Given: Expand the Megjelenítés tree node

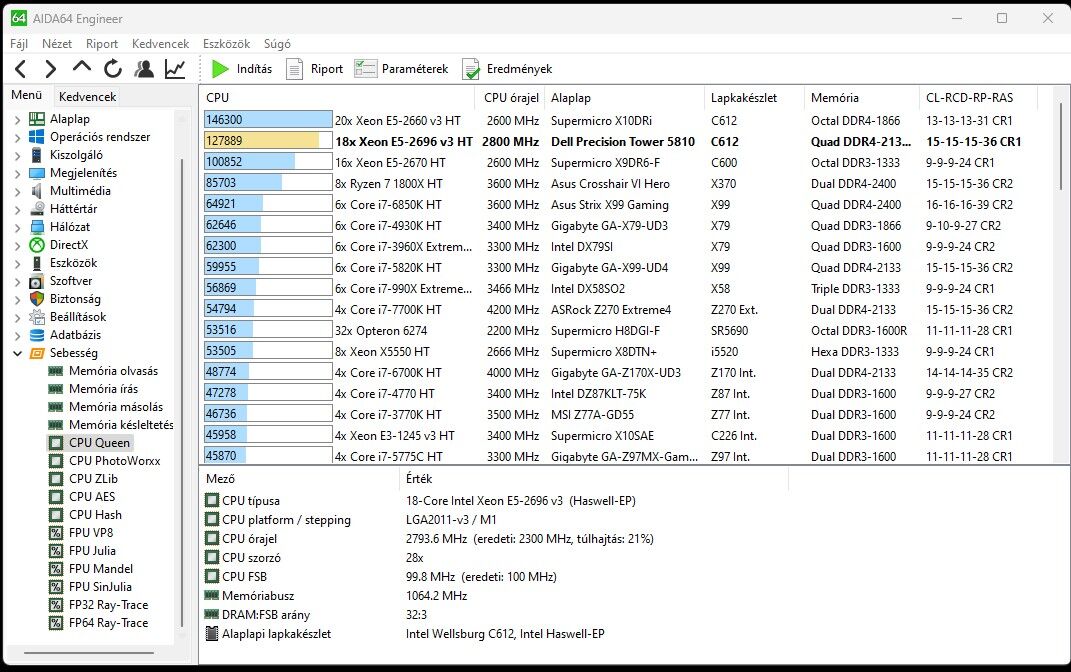Looking at the screenshot, I should [x=17, y=173].
